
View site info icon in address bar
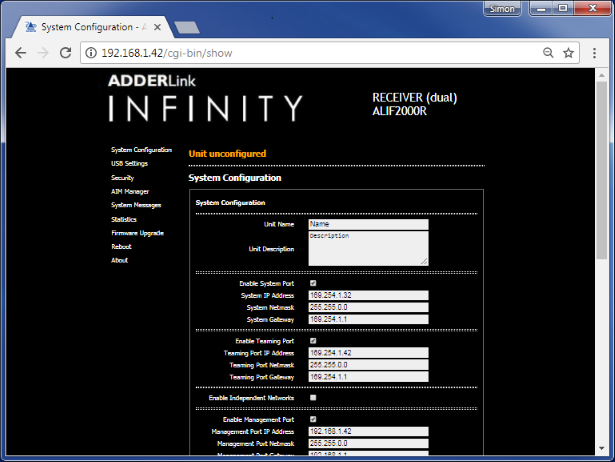(91, 53)
